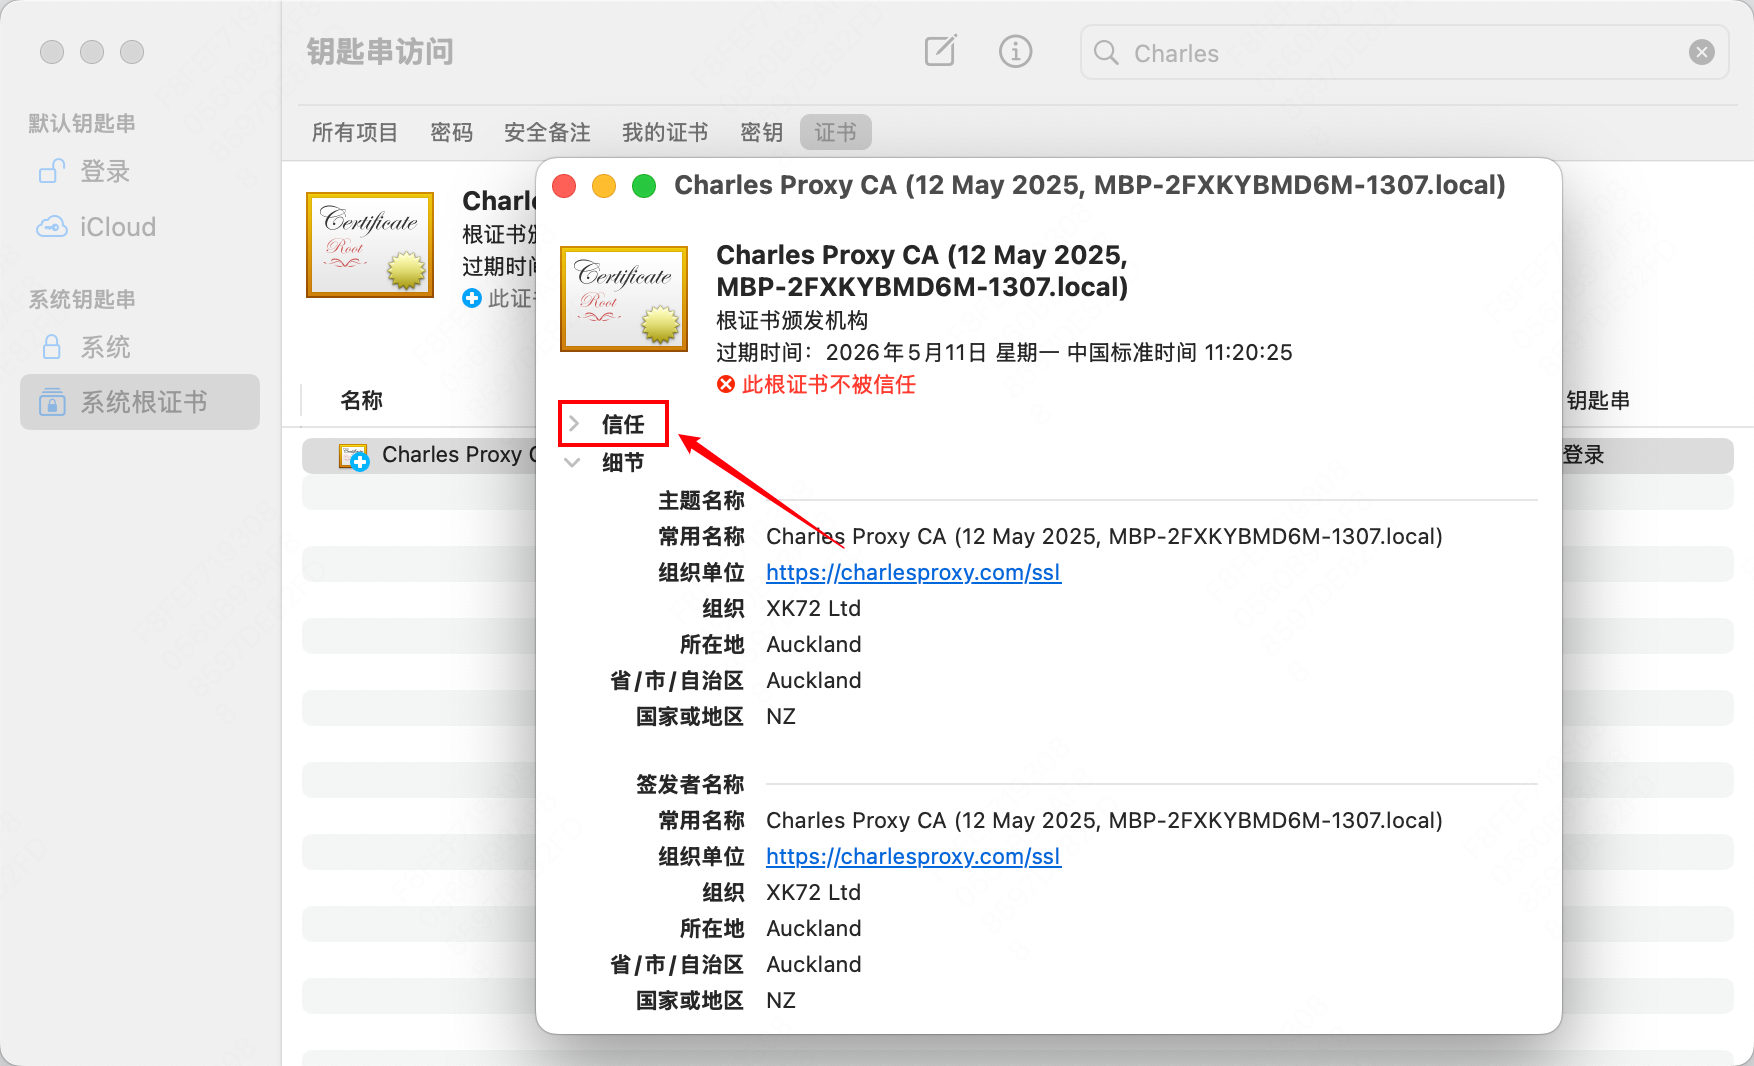
Task: Switch to 密钥 tab
Action: click(761, 132)
